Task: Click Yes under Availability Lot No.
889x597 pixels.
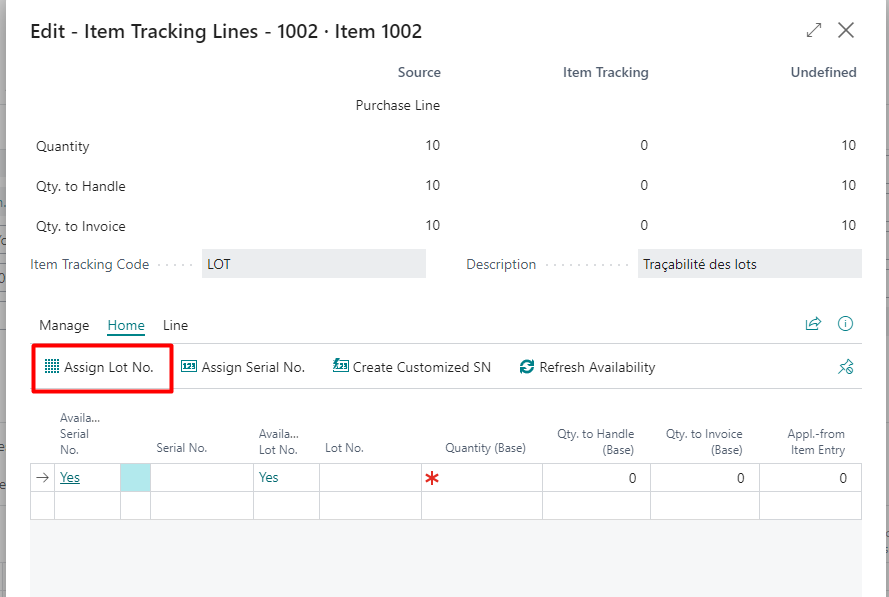Action: tap(268, 478)
